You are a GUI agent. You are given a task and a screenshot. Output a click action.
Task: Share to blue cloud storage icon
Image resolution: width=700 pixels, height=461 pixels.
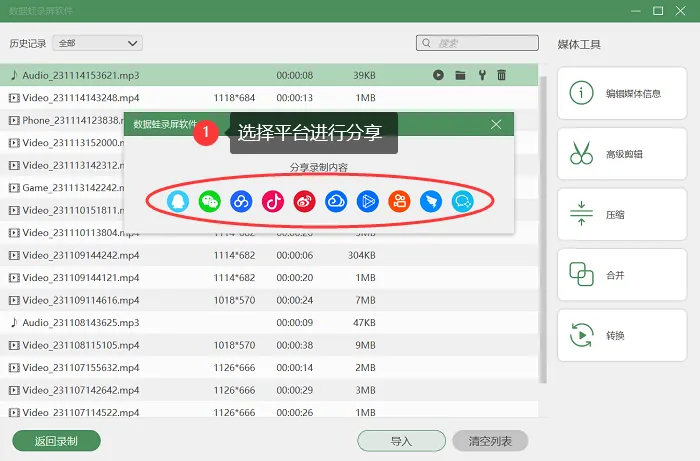coord(336,201)
